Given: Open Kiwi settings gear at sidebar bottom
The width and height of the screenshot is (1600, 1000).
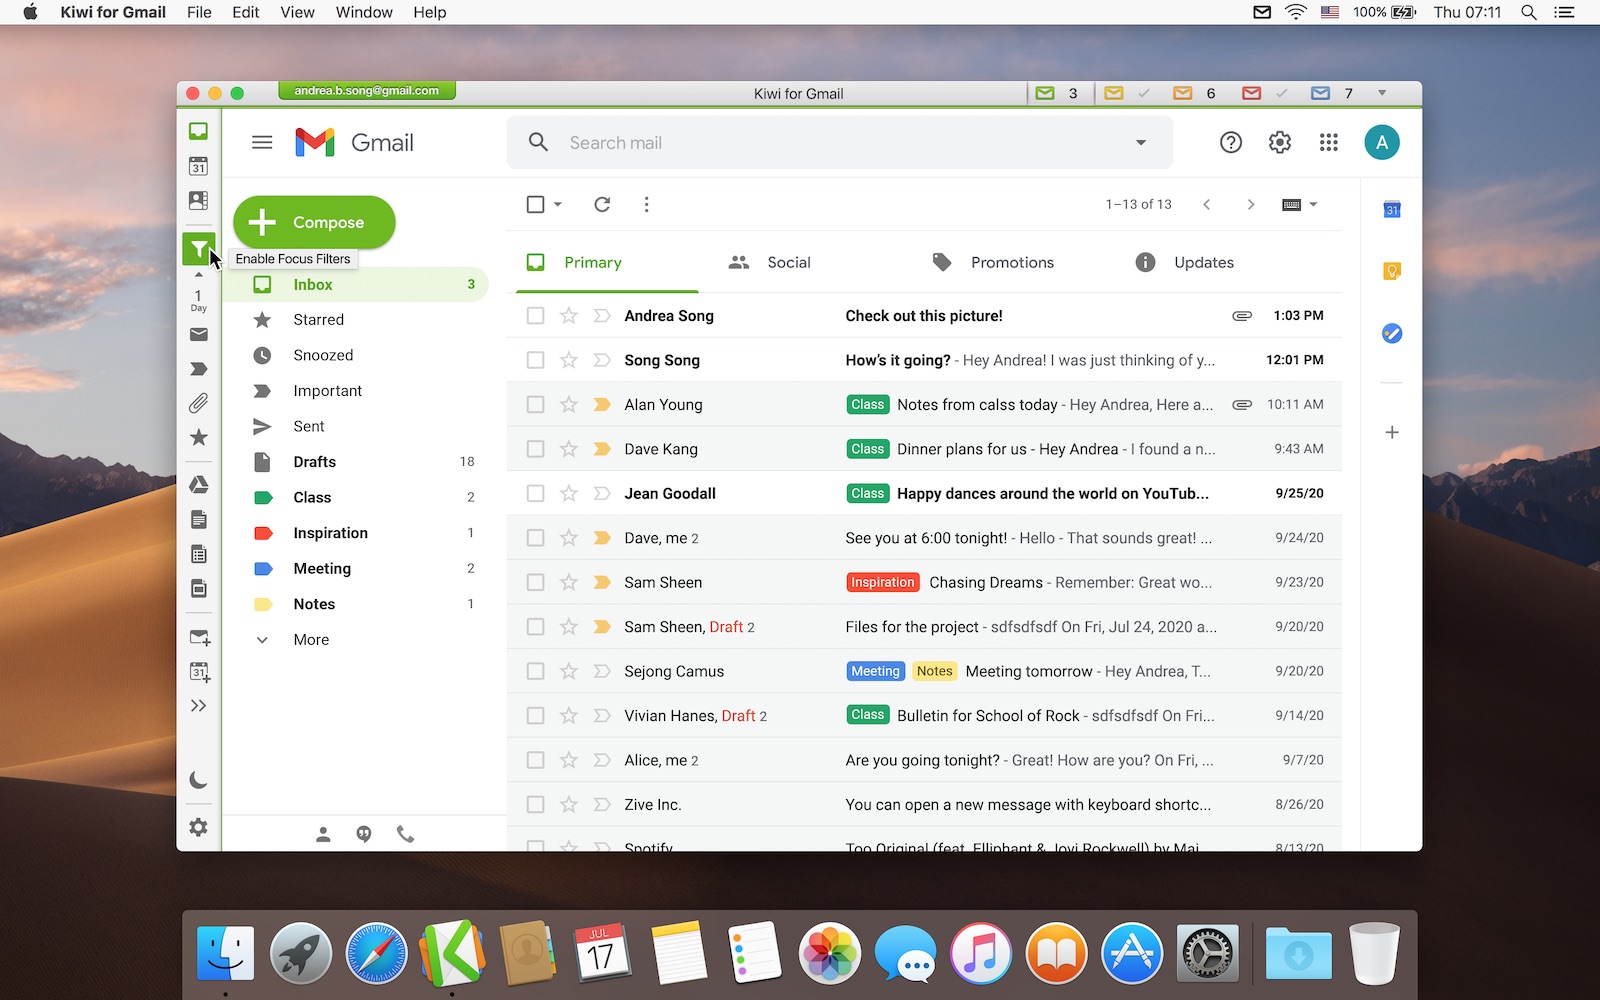Looking at the screenshot, I should (199, 827).
